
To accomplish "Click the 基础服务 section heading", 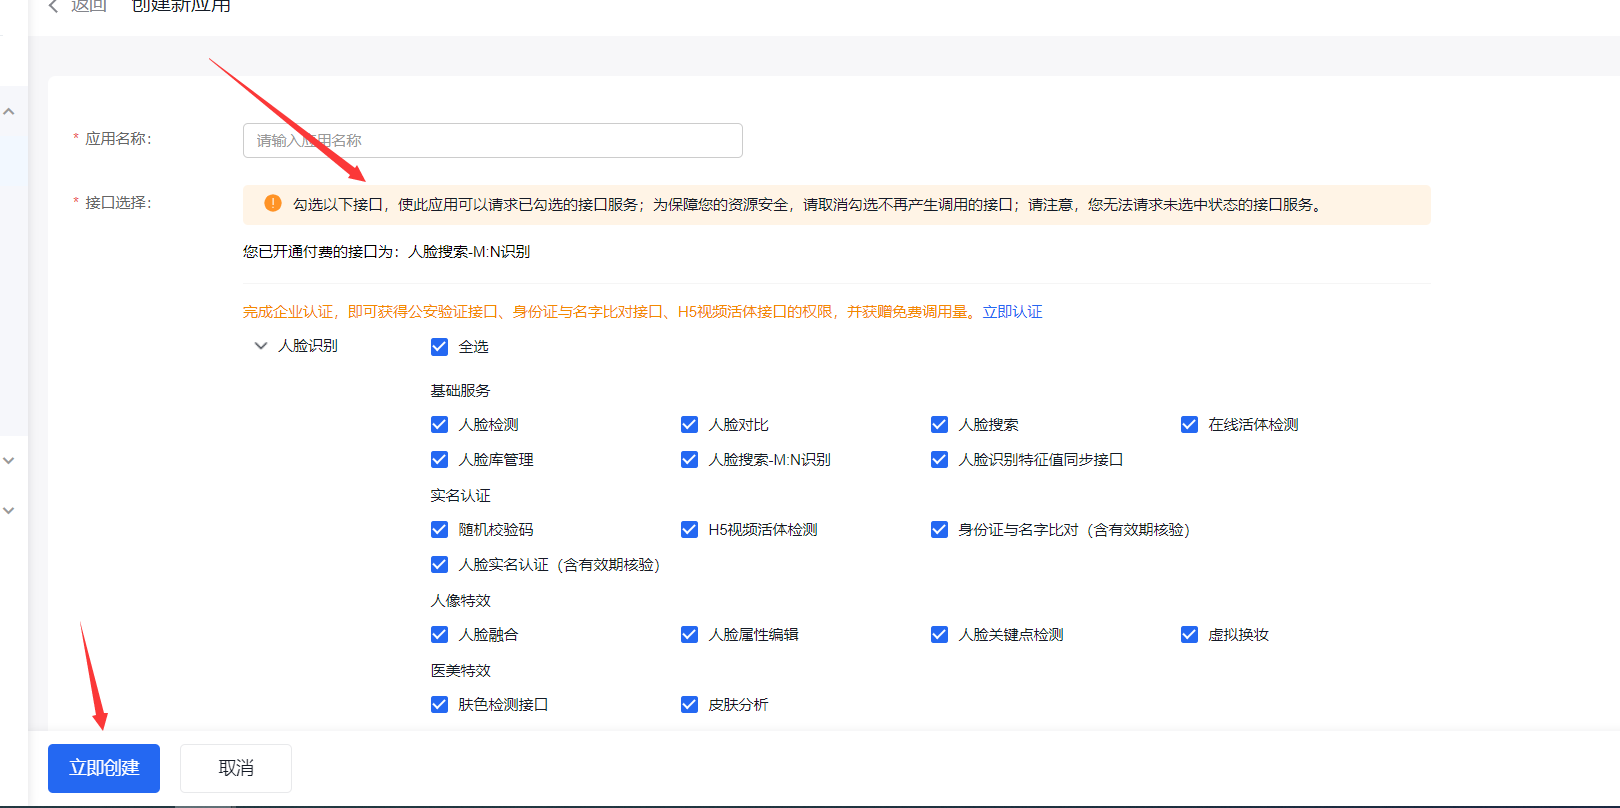I will pos(461,391).
